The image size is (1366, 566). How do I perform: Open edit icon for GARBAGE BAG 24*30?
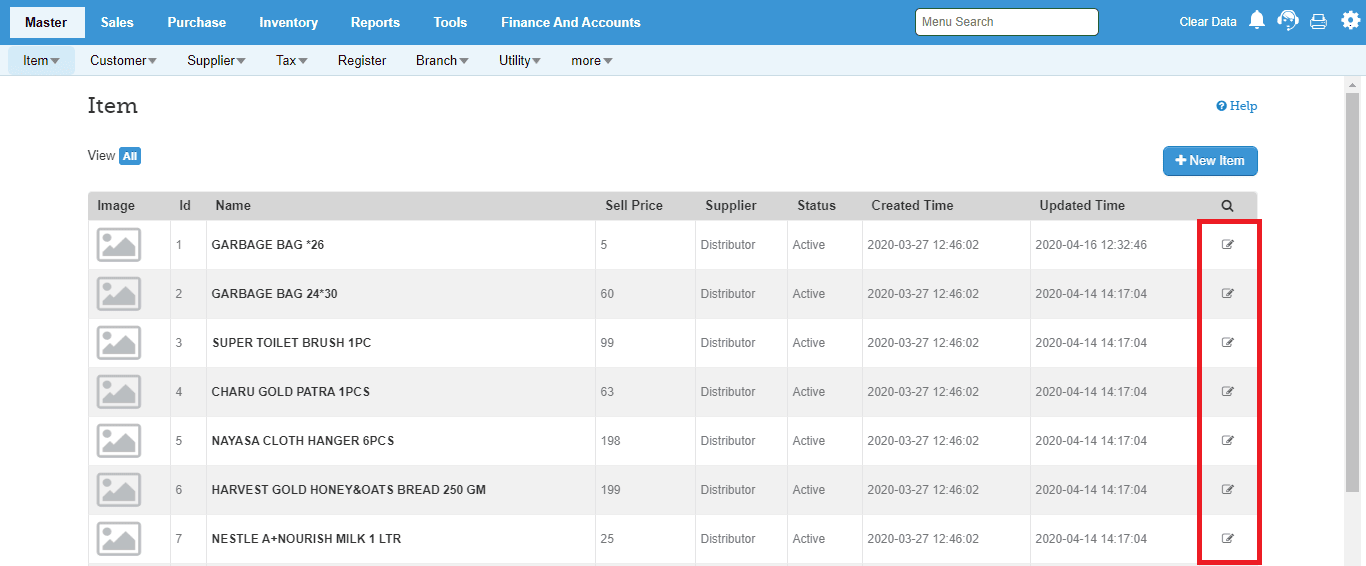[1228, 294]
